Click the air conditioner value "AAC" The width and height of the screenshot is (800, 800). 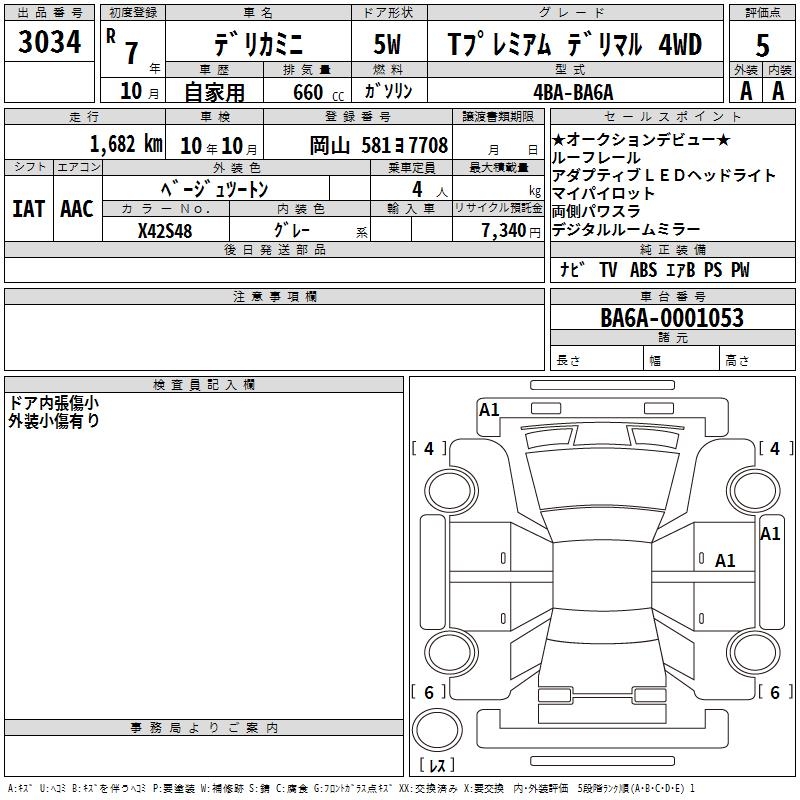[x=77, y=209]
